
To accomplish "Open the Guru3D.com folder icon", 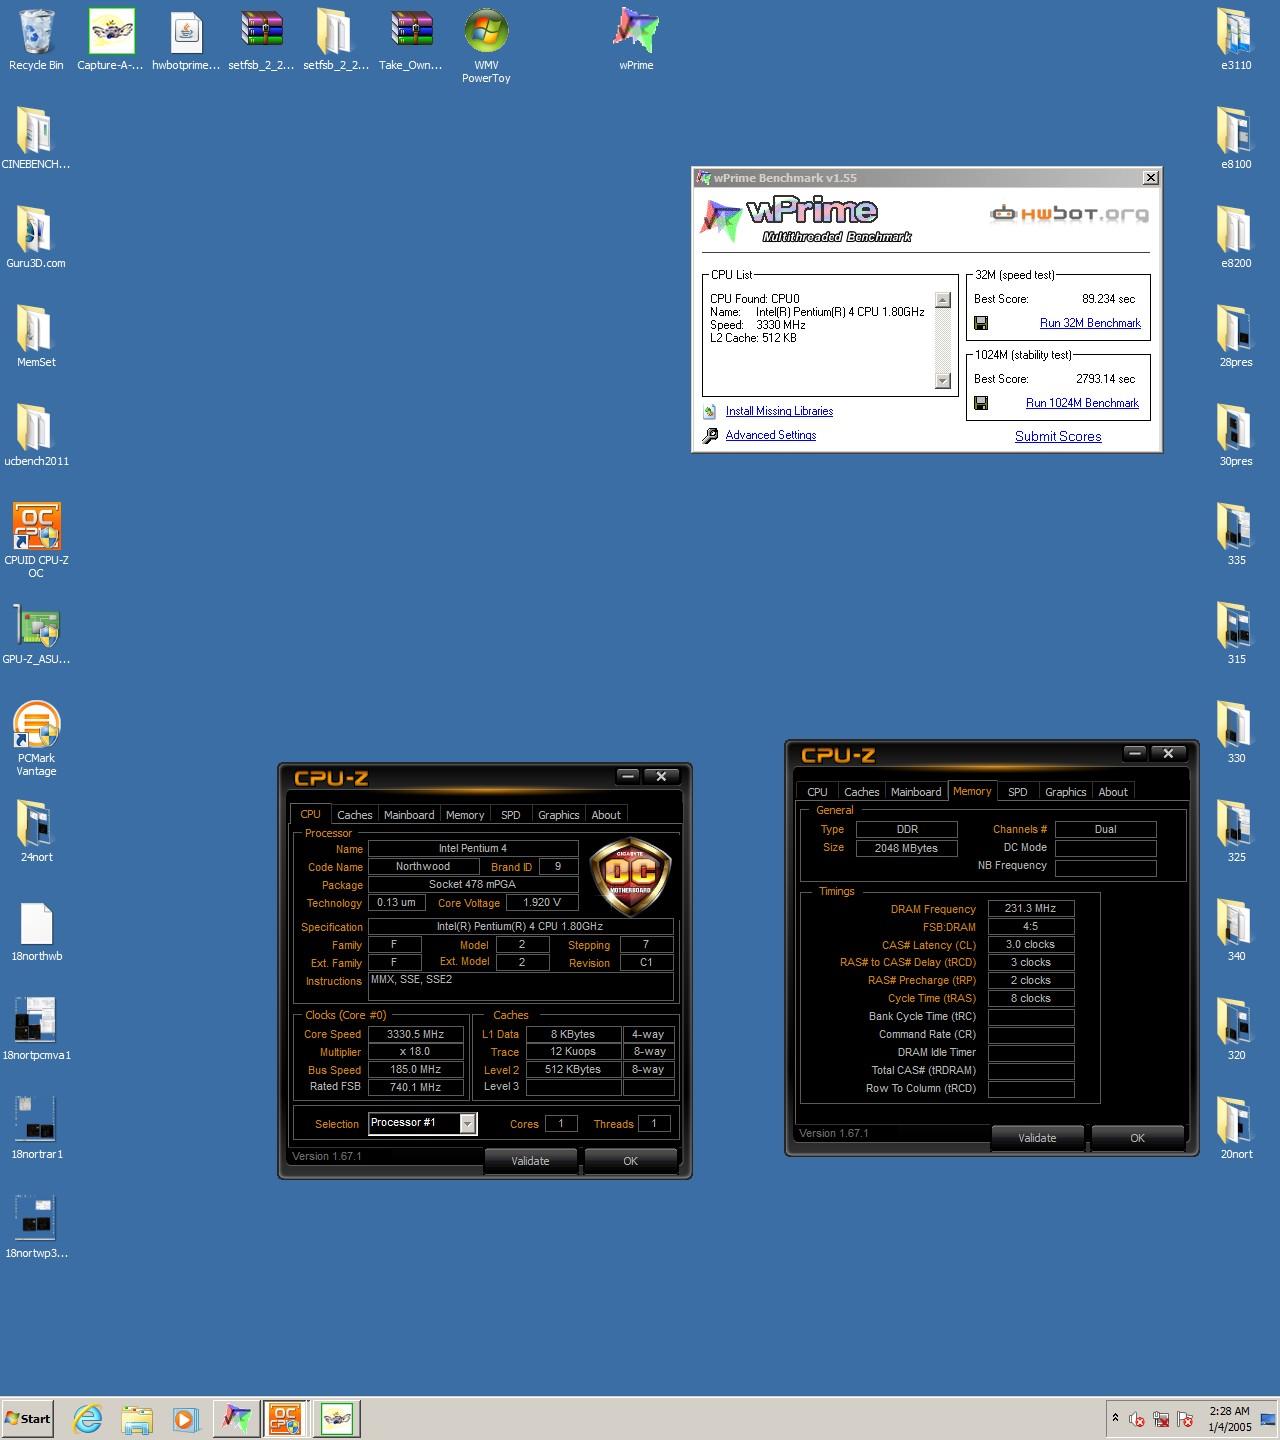I will pyautogui.click(x=36, y=237).
